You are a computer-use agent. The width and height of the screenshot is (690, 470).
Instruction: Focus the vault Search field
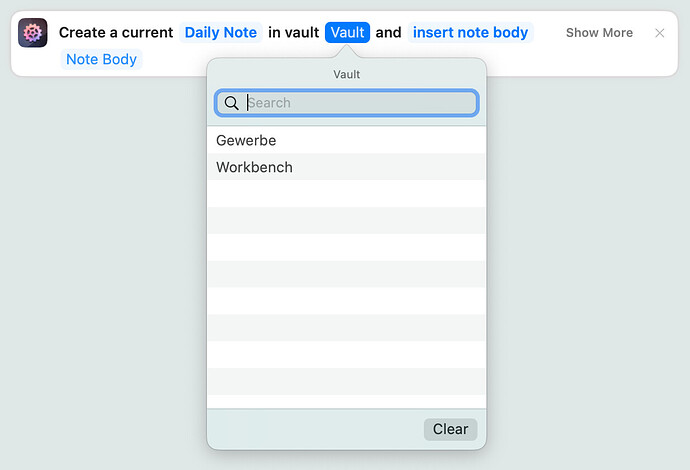click(x=358, y=103)
